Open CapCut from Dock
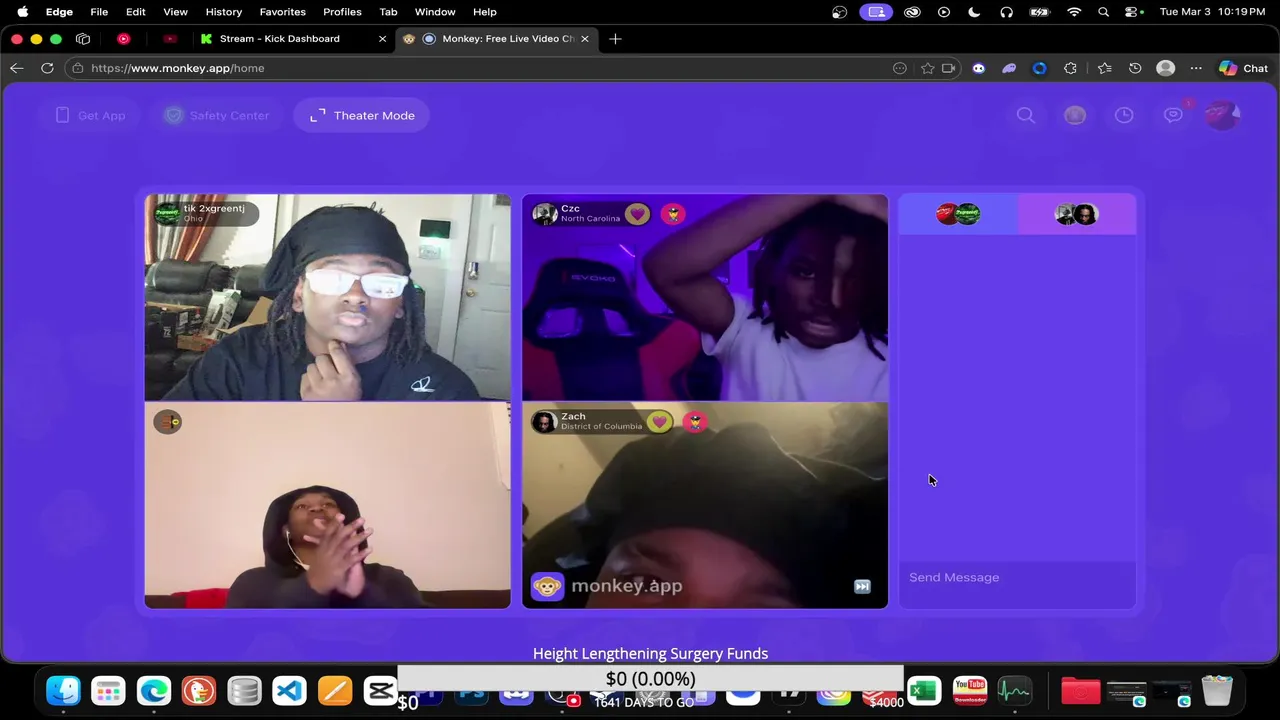 click(x=380, y=691)
